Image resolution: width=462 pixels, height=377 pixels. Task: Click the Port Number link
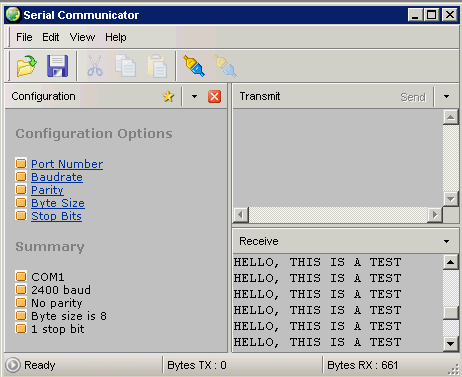pos(67,164)
